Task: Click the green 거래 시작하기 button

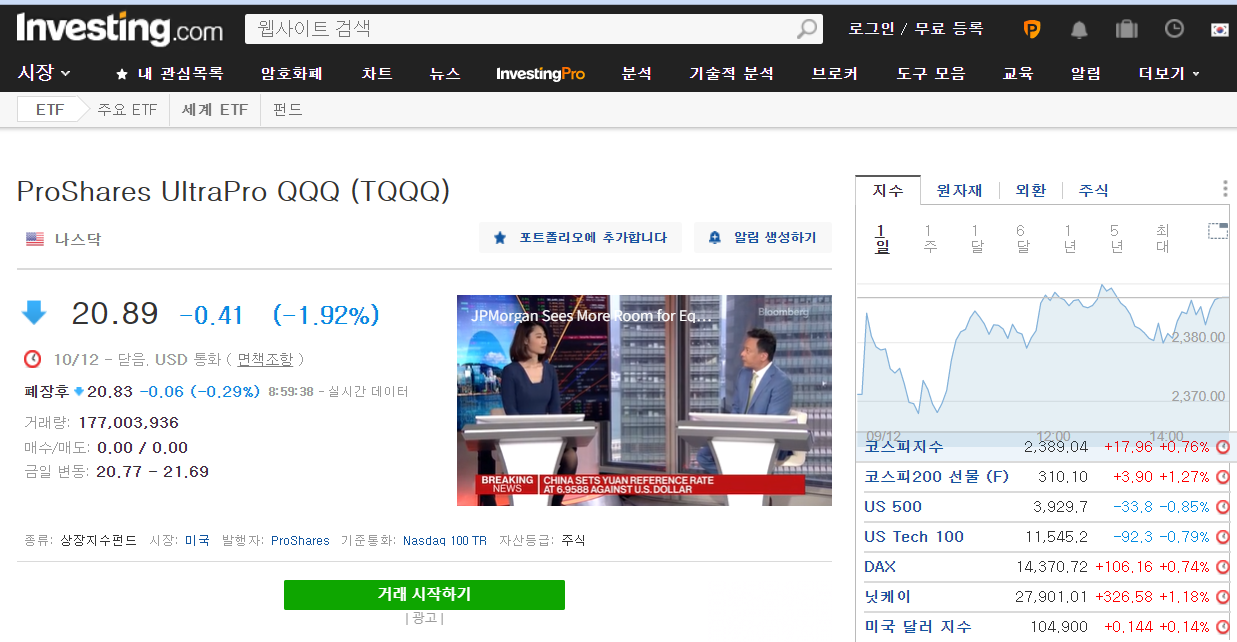Action: pyautogui.click(x=424, y=594)
